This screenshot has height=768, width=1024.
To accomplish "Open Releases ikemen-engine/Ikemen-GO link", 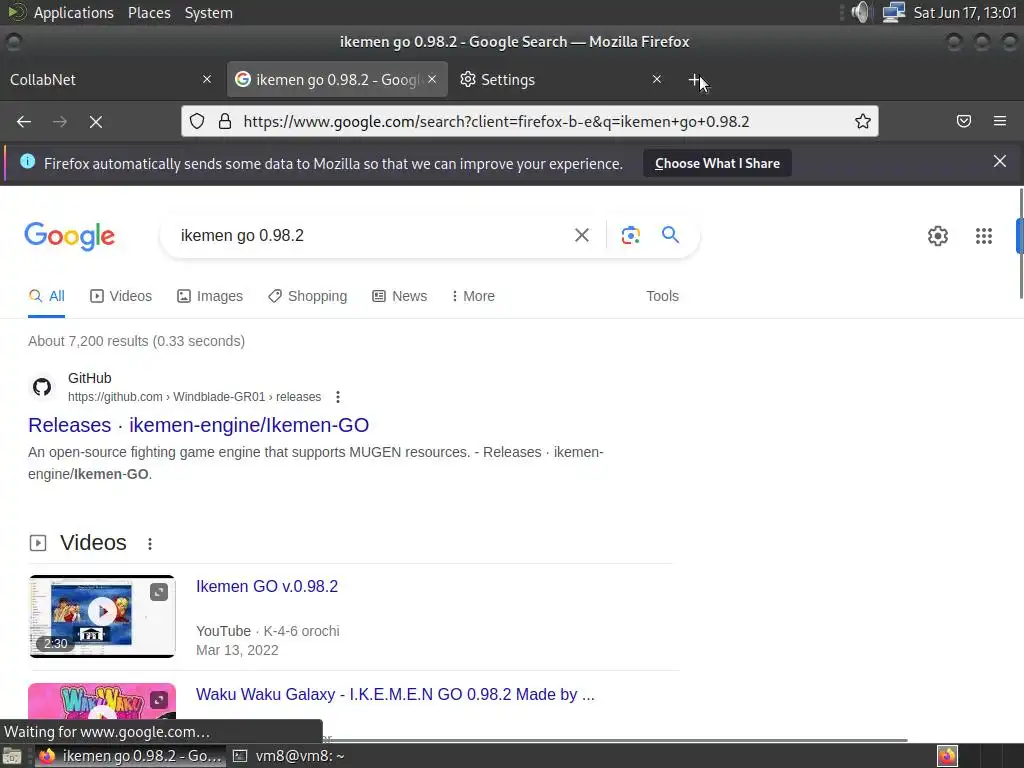I will point(199,425).
